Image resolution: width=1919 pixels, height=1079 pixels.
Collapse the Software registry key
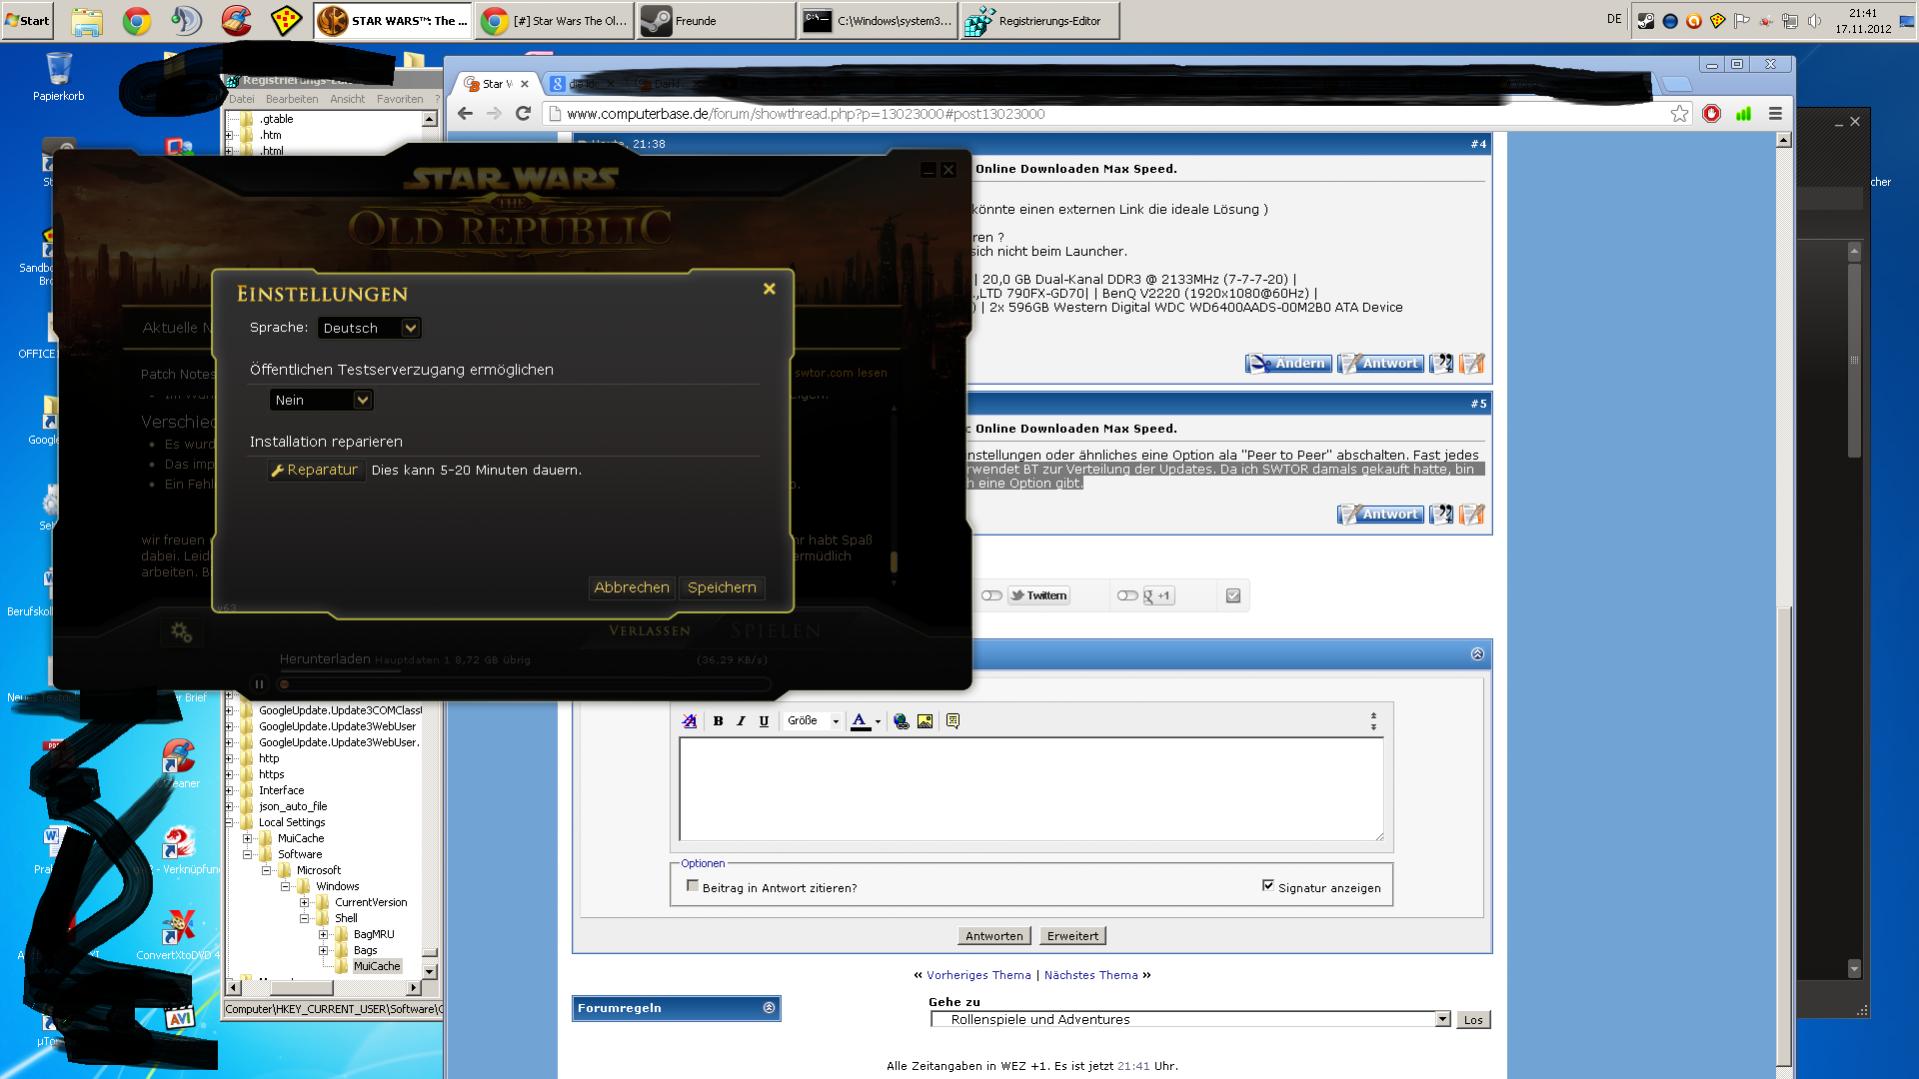click(247, 855)
